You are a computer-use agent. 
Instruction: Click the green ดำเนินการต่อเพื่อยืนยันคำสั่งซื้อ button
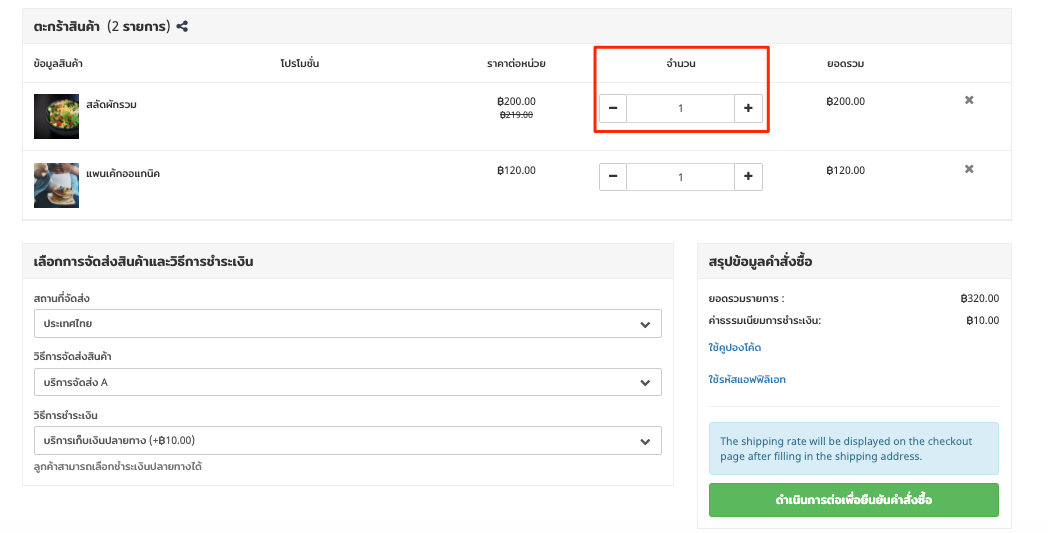(854, 500)
